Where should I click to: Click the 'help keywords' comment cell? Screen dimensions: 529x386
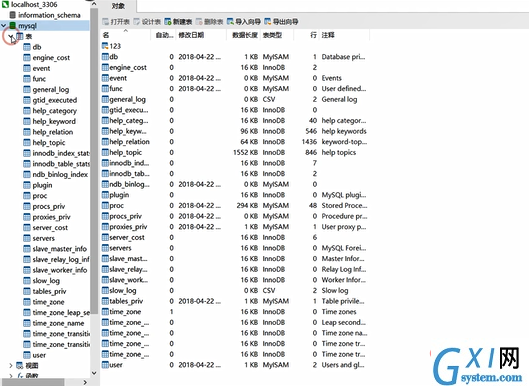click(344, 131)
